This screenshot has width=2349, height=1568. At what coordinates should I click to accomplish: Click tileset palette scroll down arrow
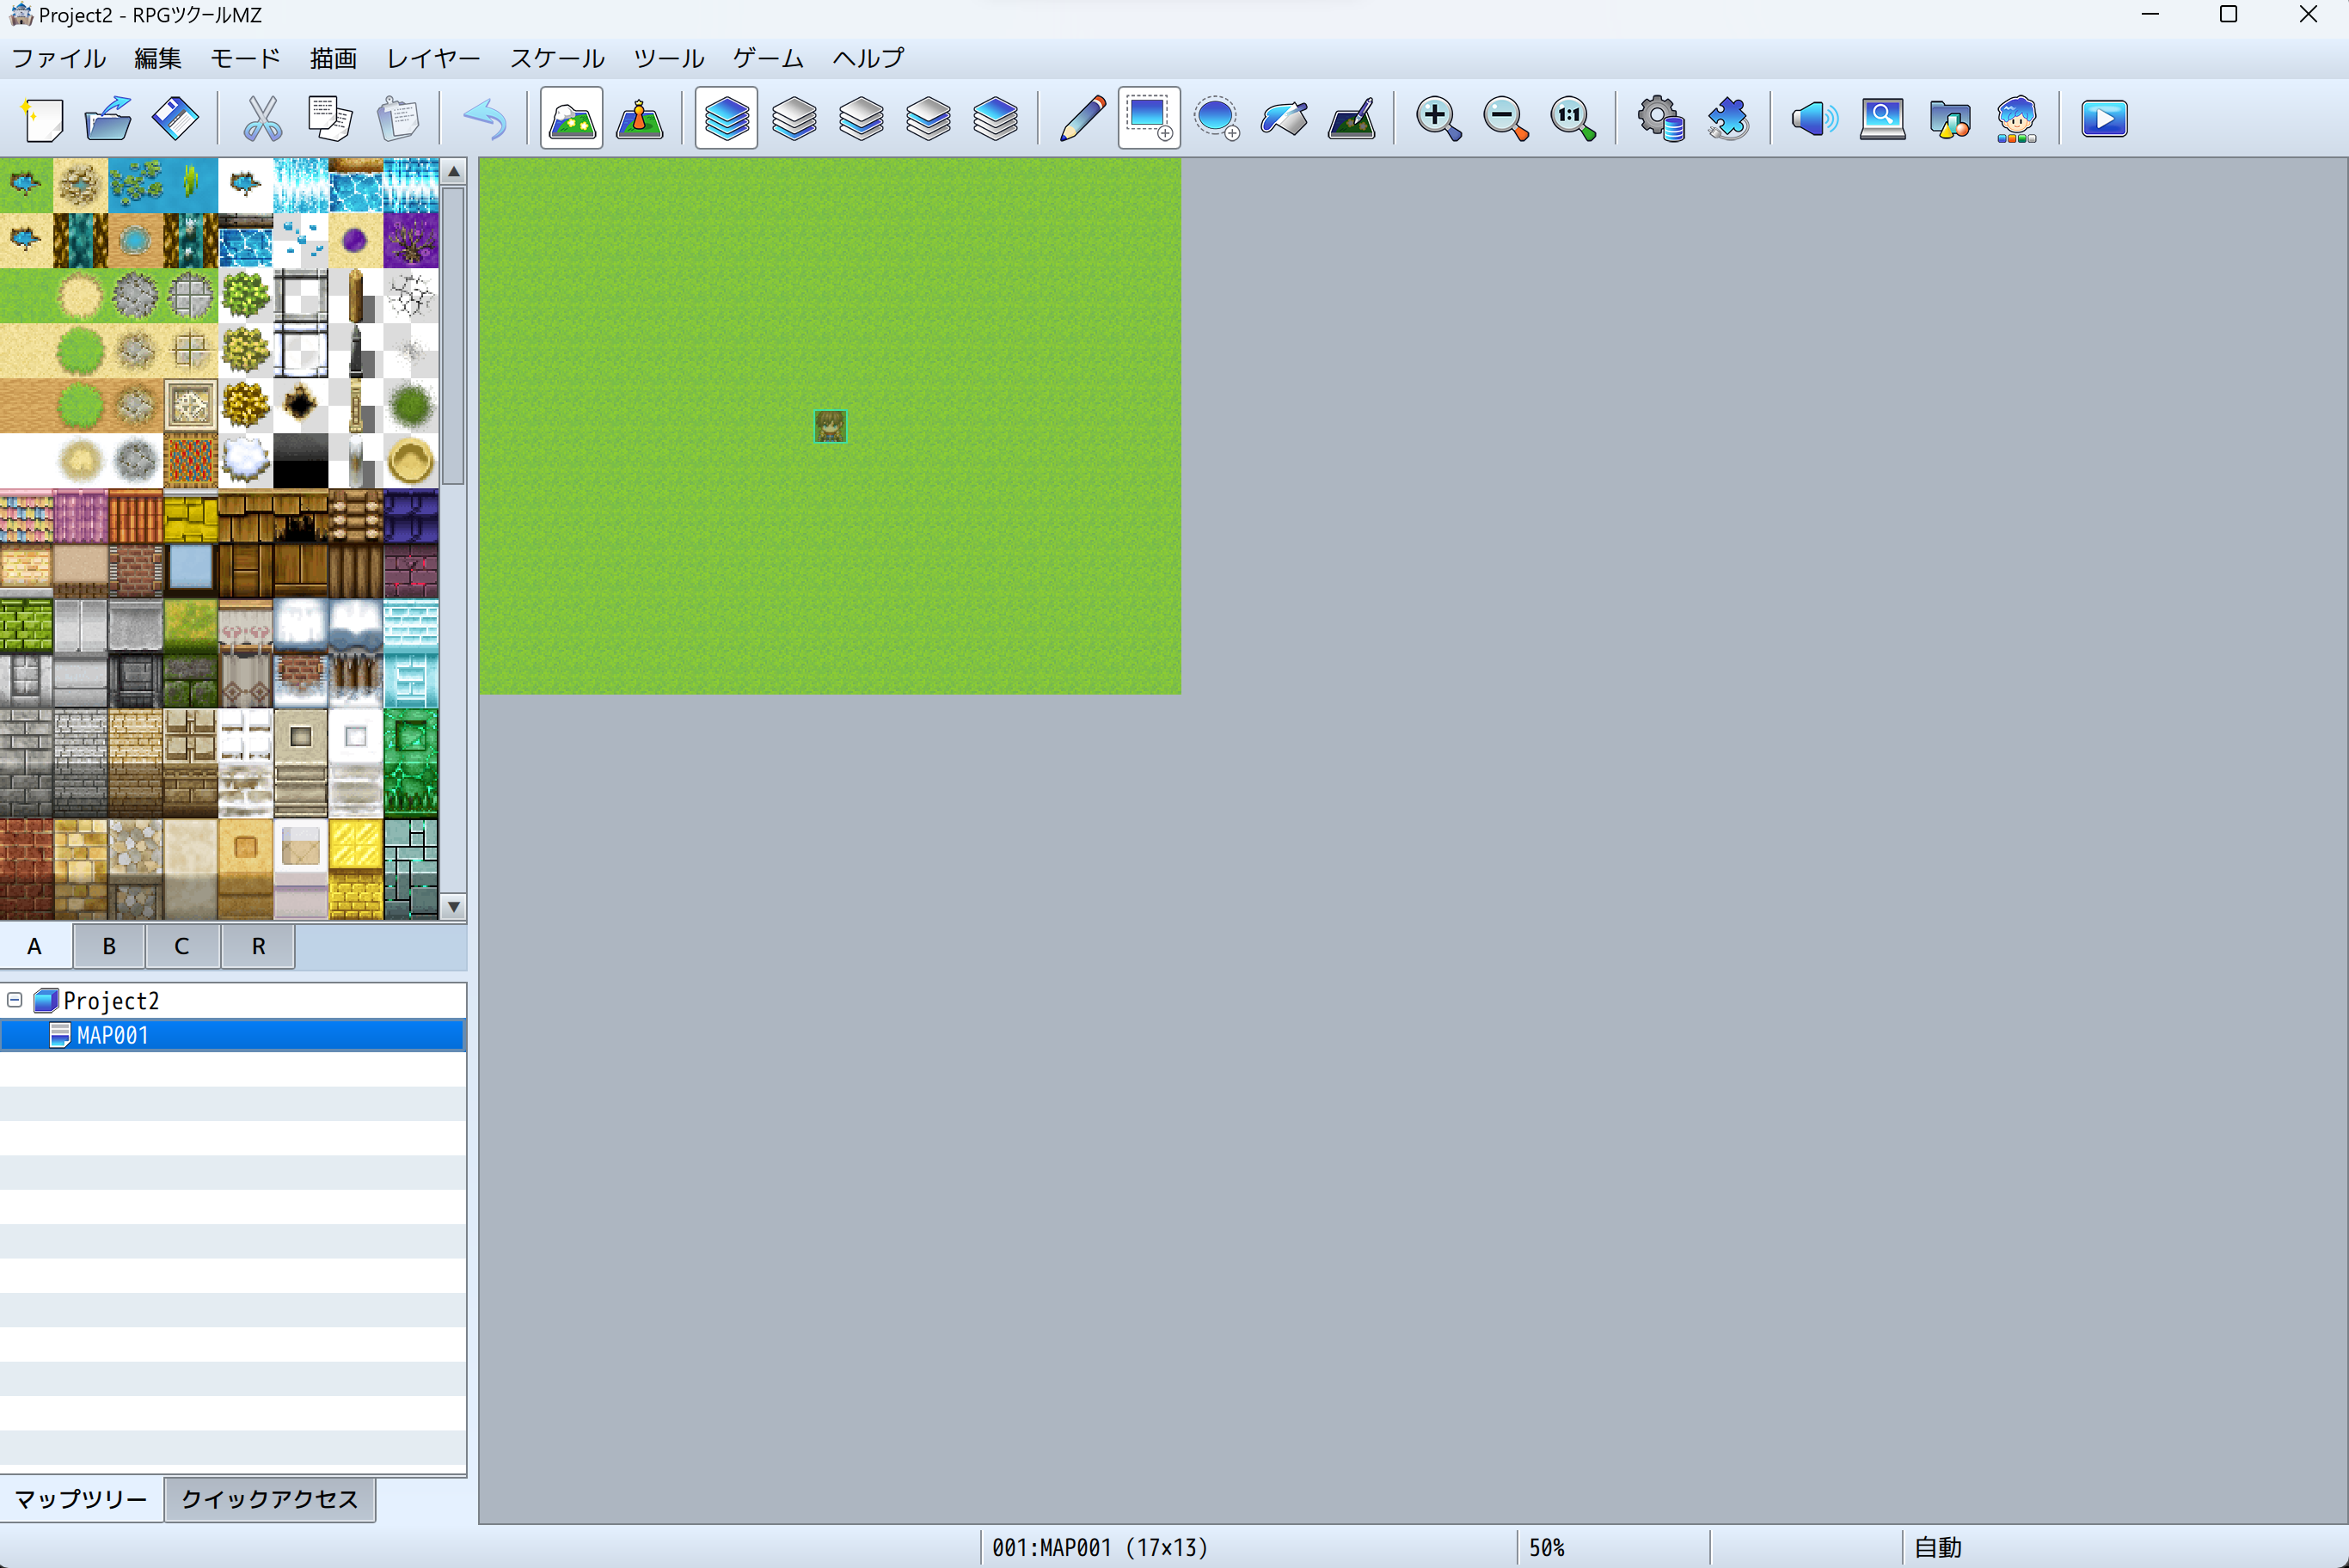pyautogui.click(x=454, y=907)
